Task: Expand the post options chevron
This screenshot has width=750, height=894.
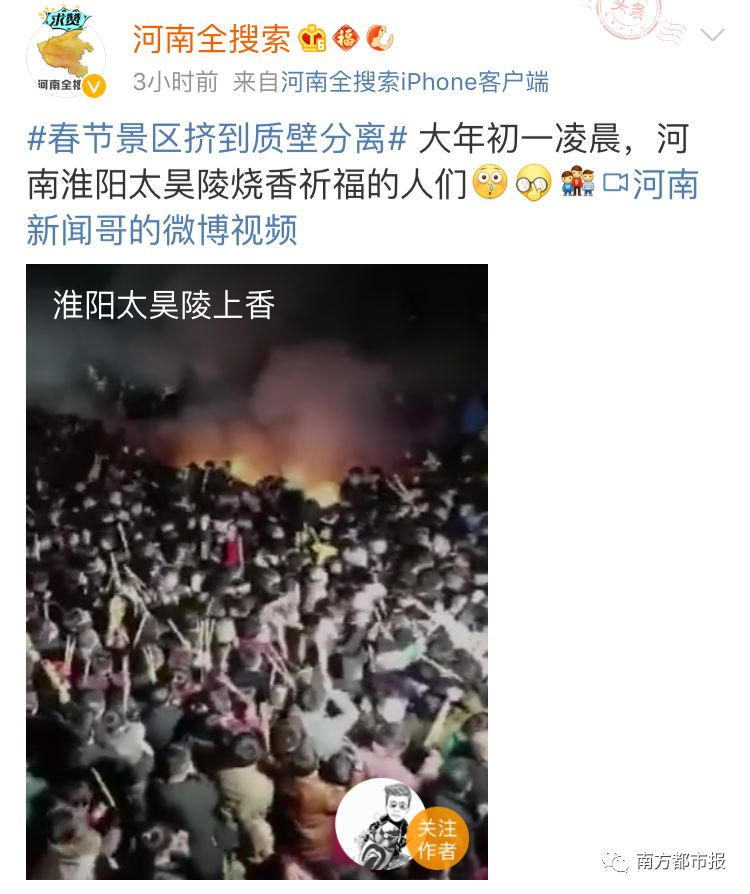Action: pyautogui.click(x=712, y=36)
